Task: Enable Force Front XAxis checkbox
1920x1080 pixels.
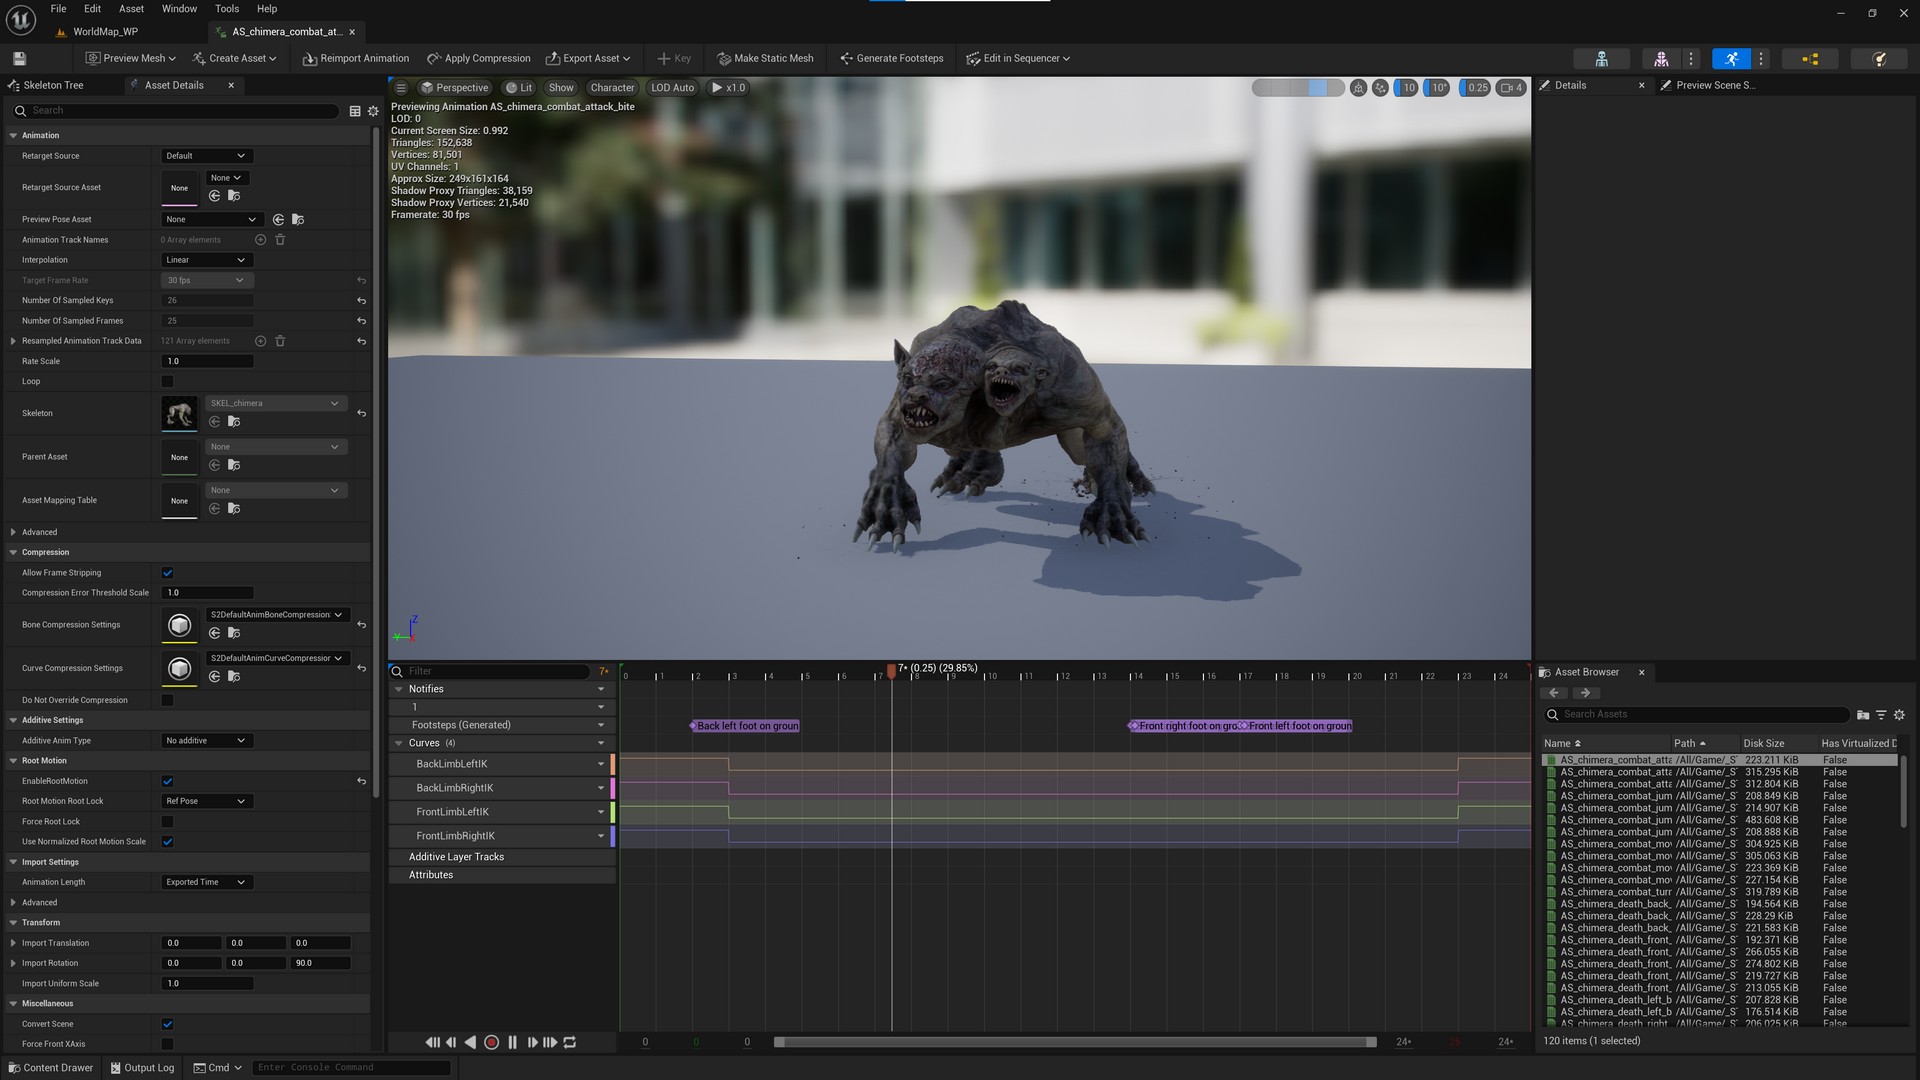Action: coord(167,1044)
